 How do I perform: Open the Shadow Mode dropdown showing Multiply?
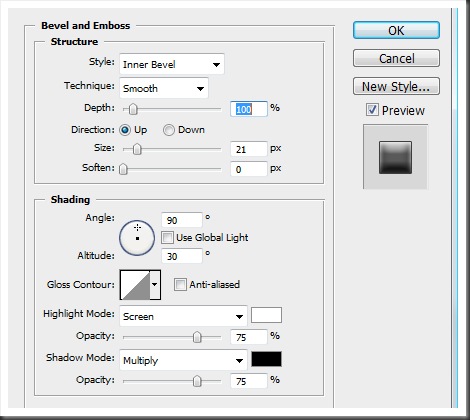click(x=183, y=360)
